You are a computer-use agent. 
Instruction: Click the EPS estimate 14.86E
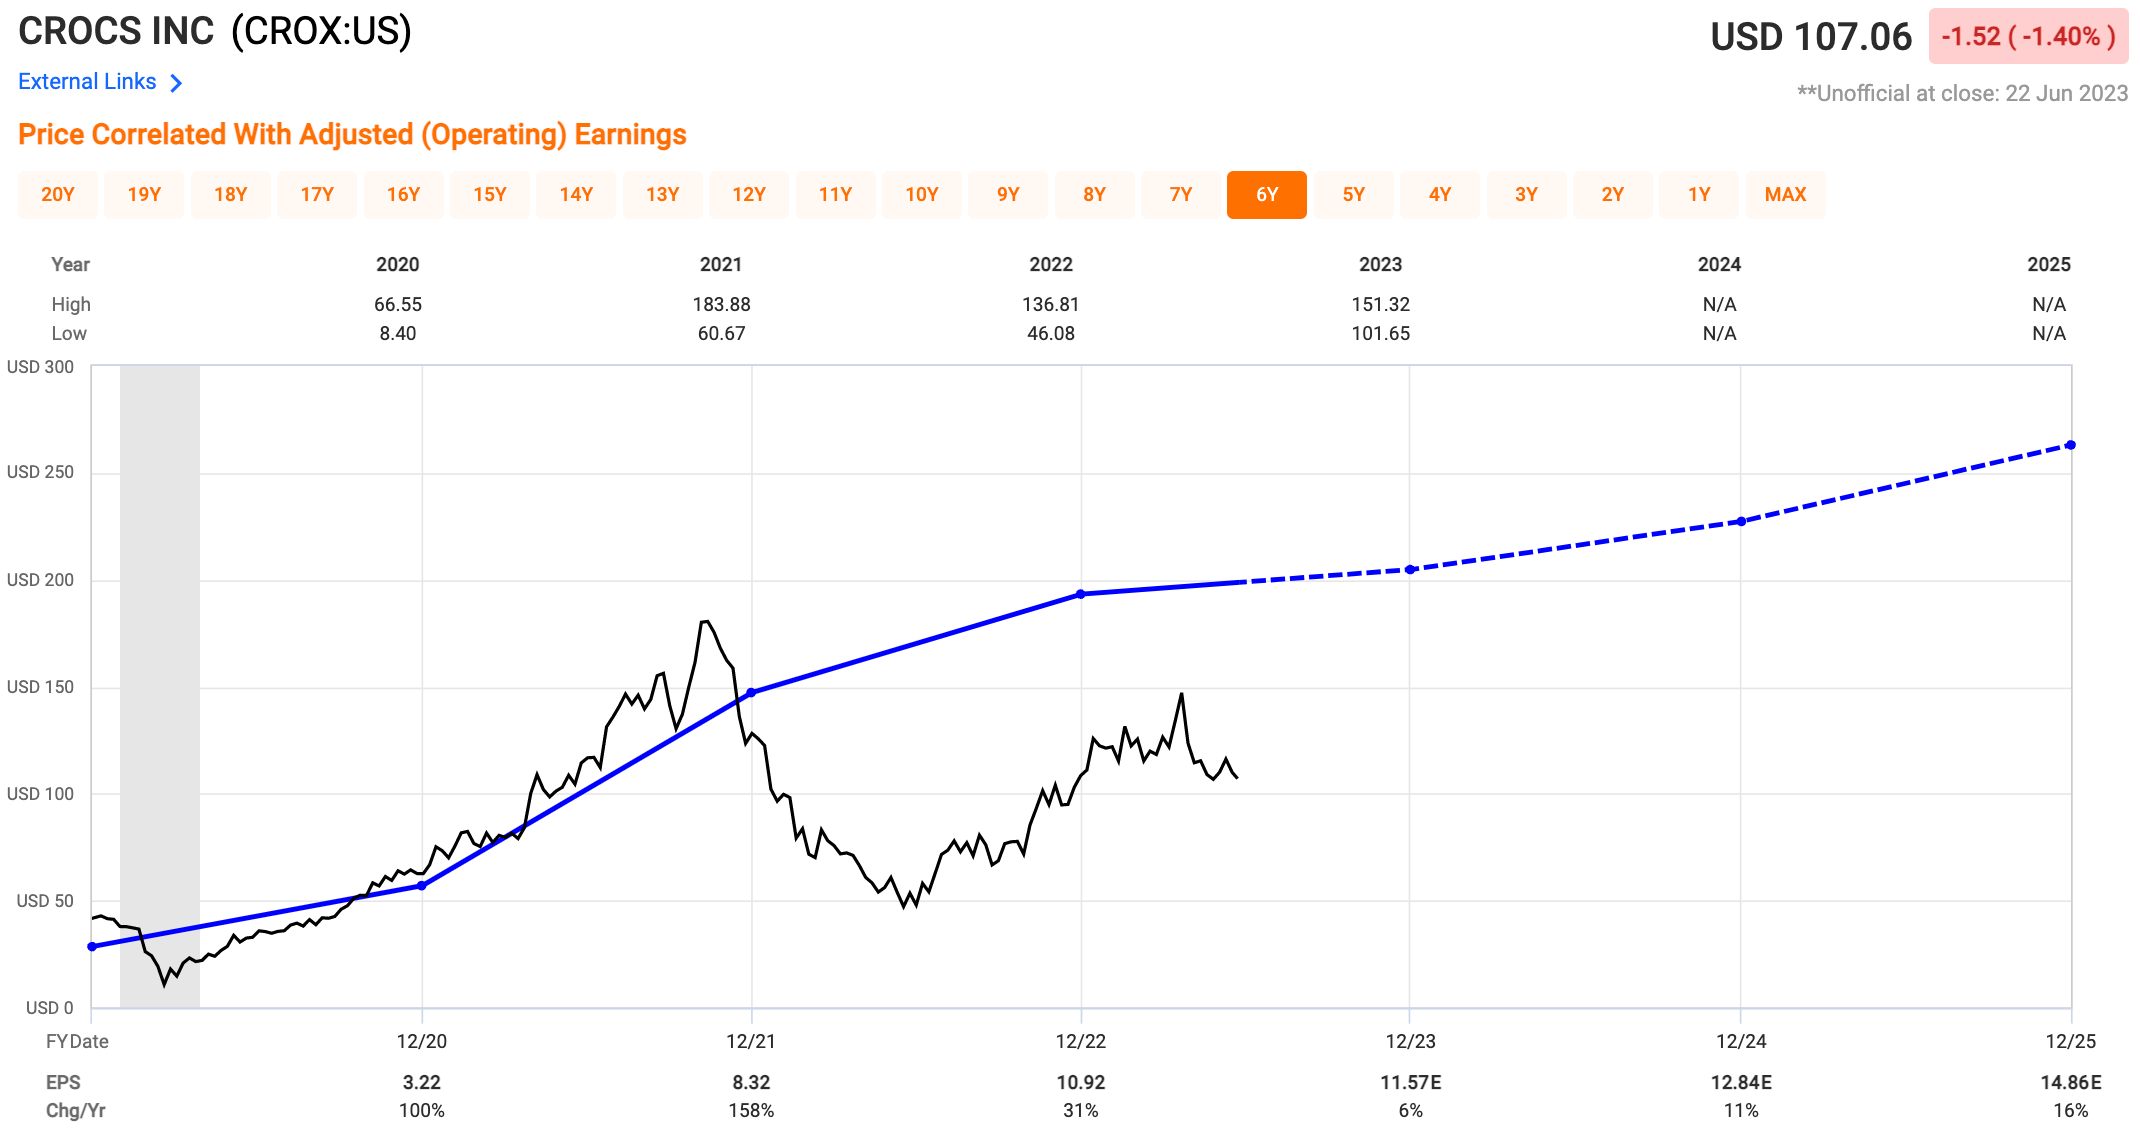click(x=2071, y=1083)
